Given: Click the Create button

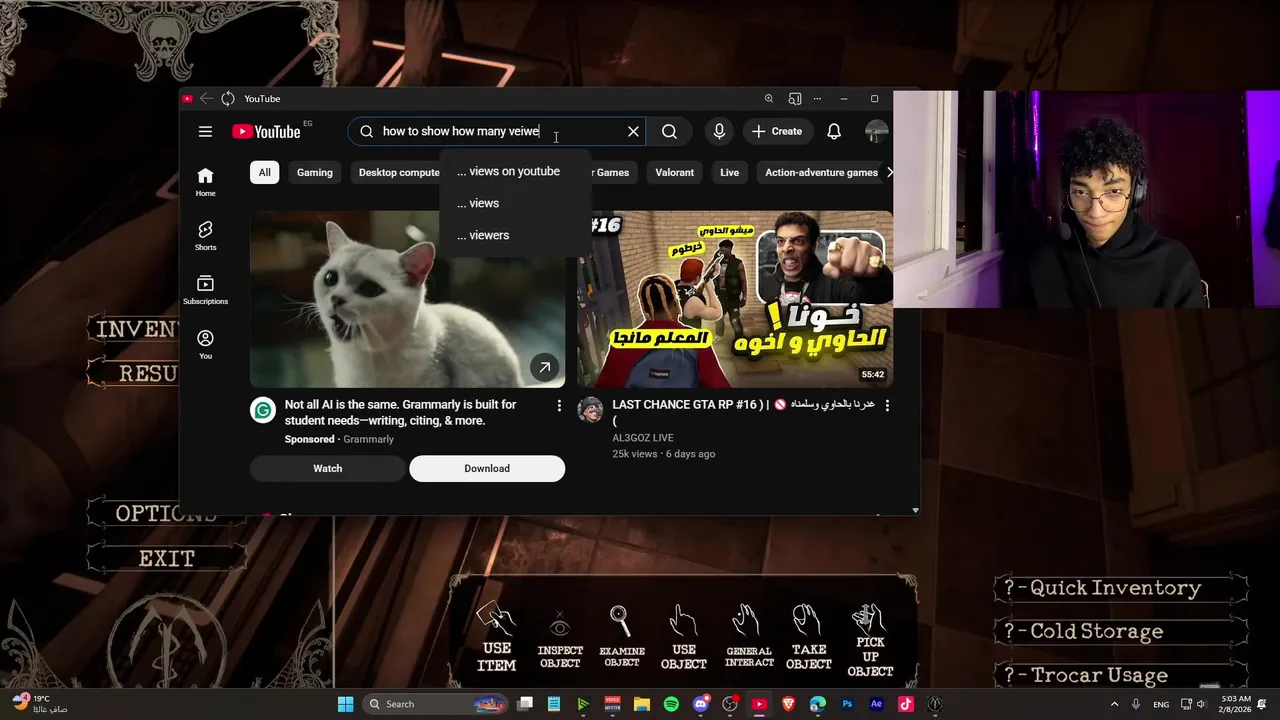Looking at the screenshot, I should [777, 131].
